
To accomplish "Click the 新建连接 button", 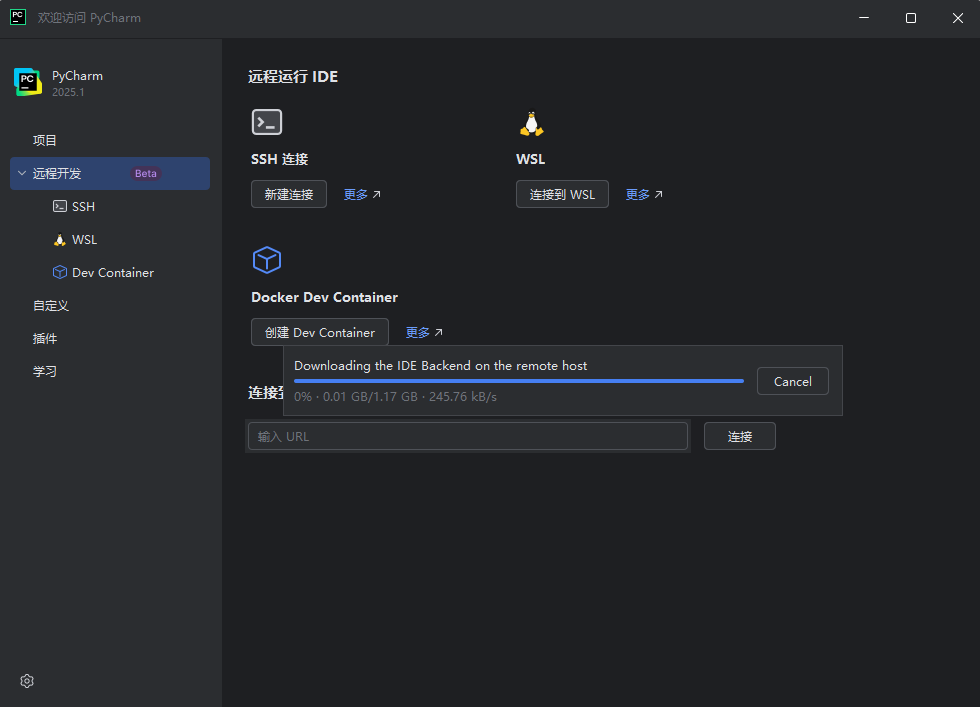I will (289, 194).
